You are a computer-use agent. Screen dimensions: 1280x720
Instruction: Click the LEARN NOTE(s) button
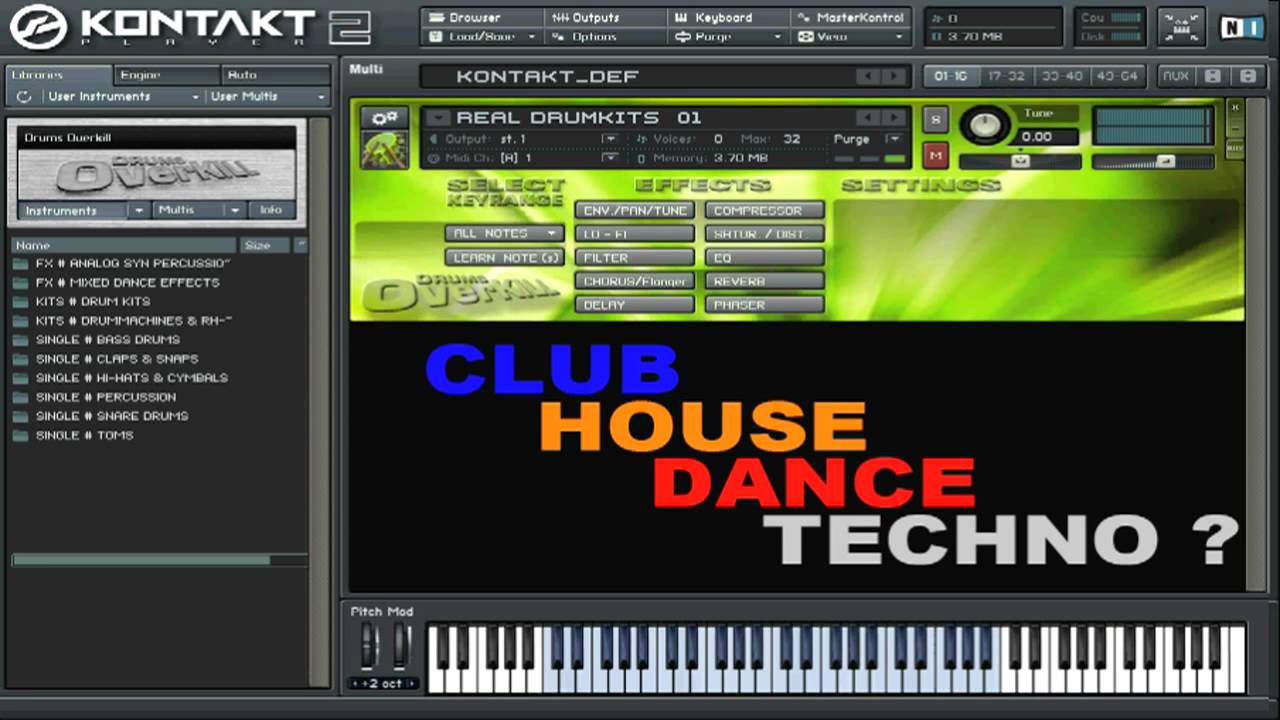(x=505, y=257)
